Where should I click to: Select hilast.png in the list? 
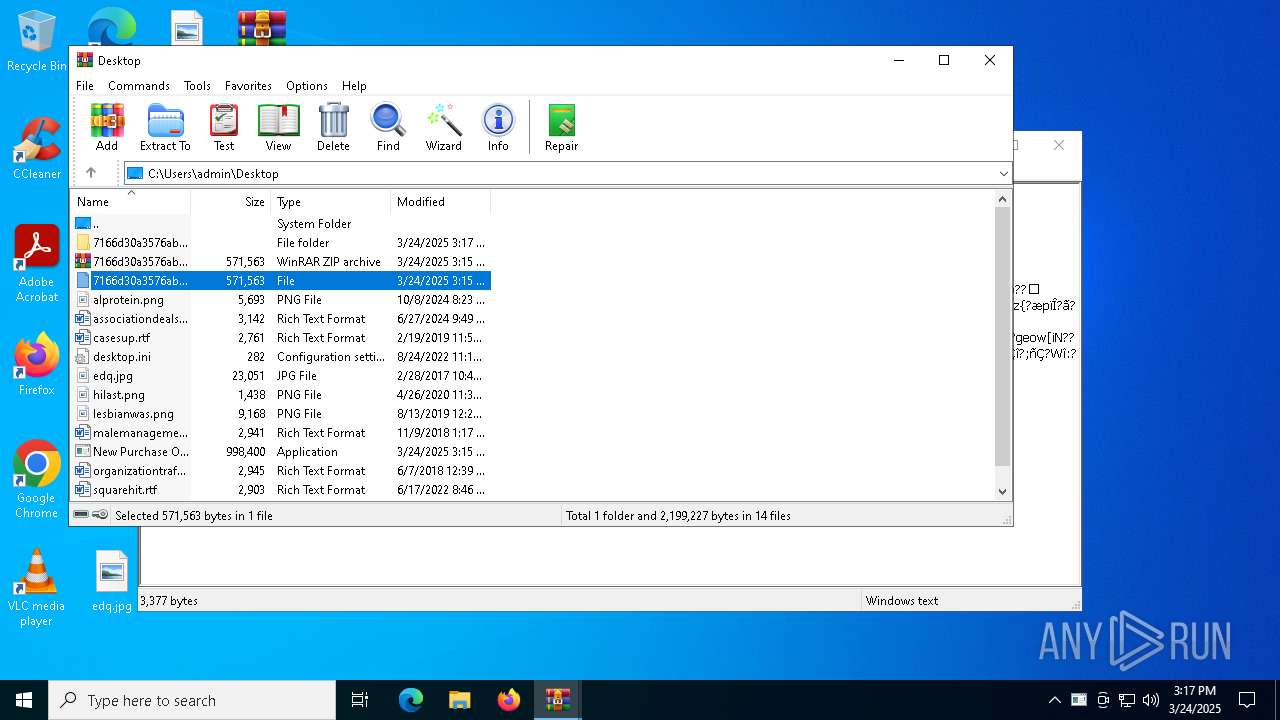point(281,395)
